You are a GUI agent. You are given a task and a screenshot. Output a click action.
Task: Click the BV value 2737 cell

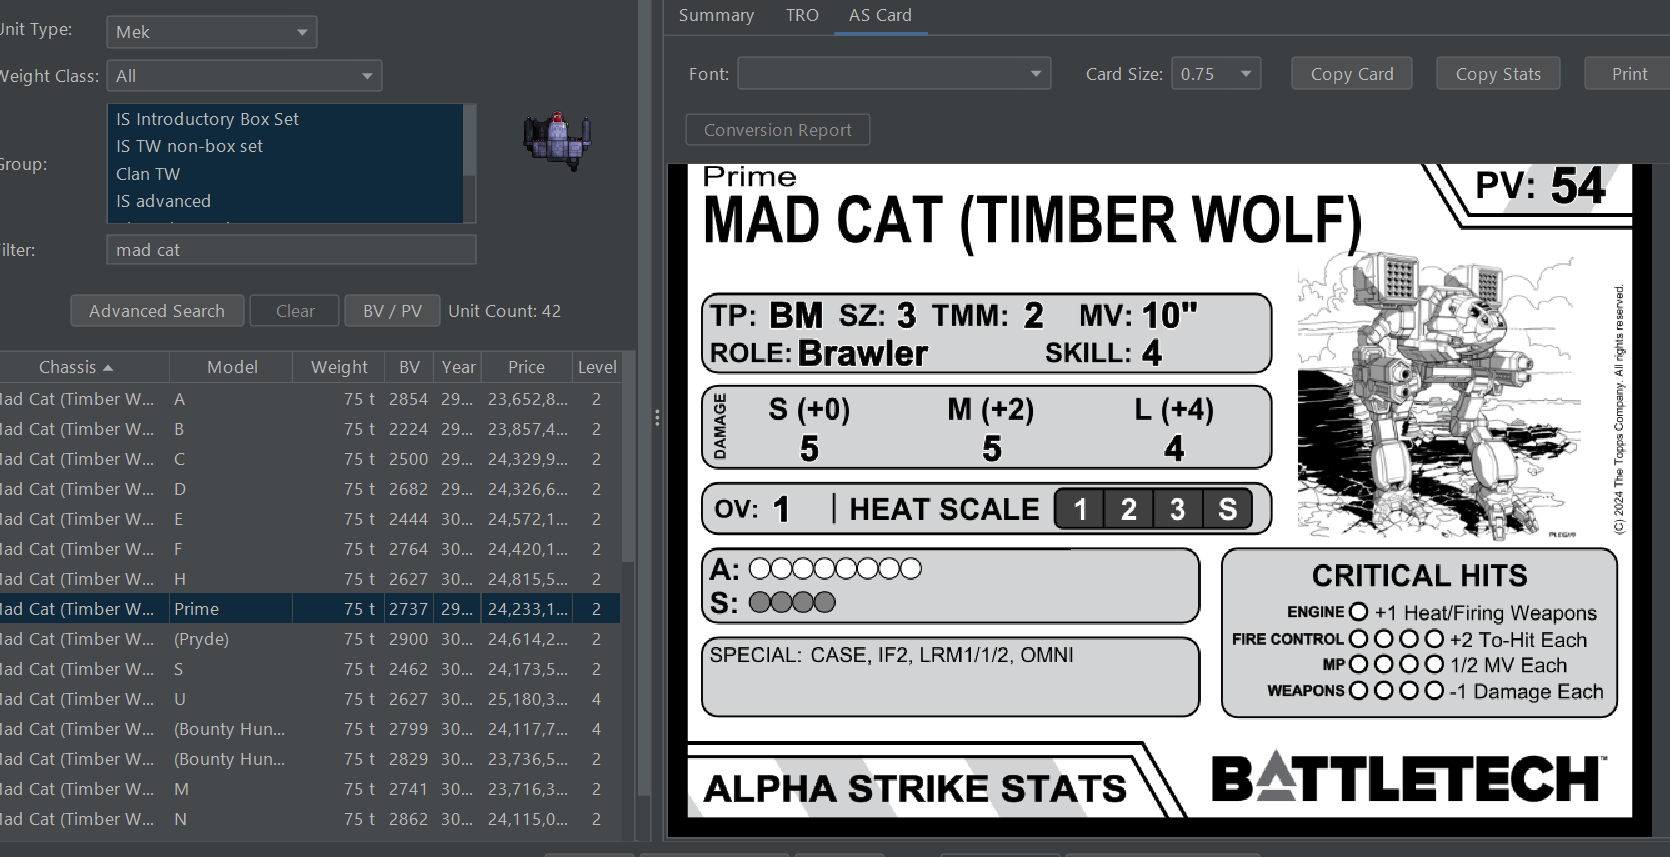click(409, 609)
